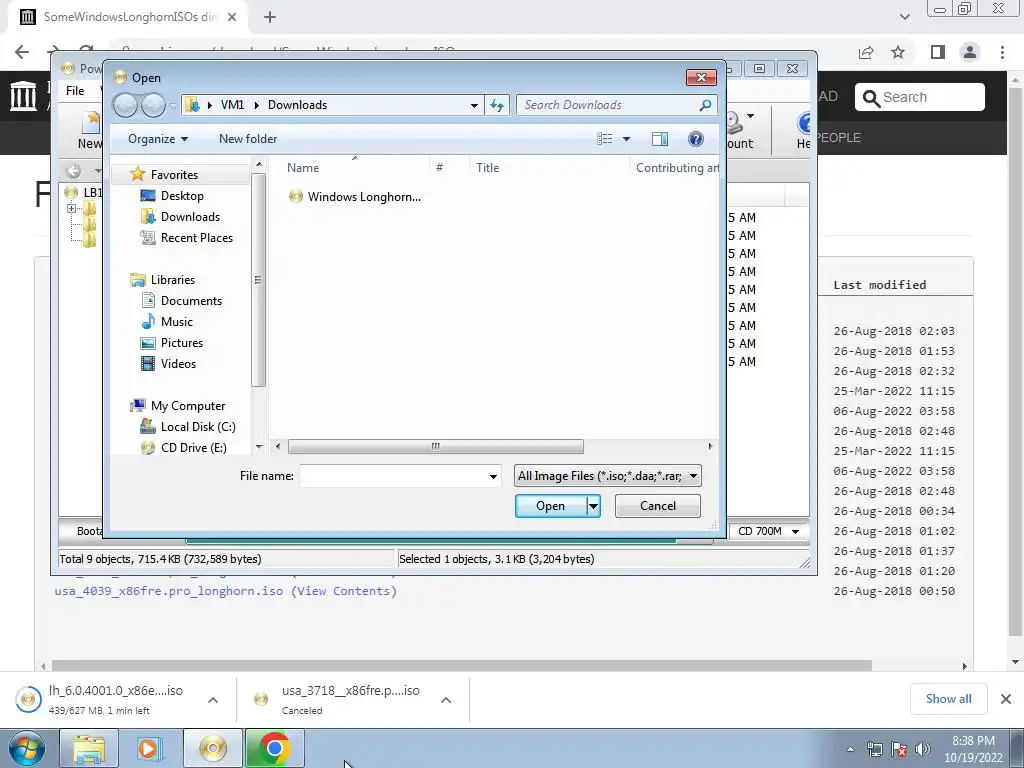1024x768 pixels.
Task: Click the Open button split arrow
Action: point(593,505)
